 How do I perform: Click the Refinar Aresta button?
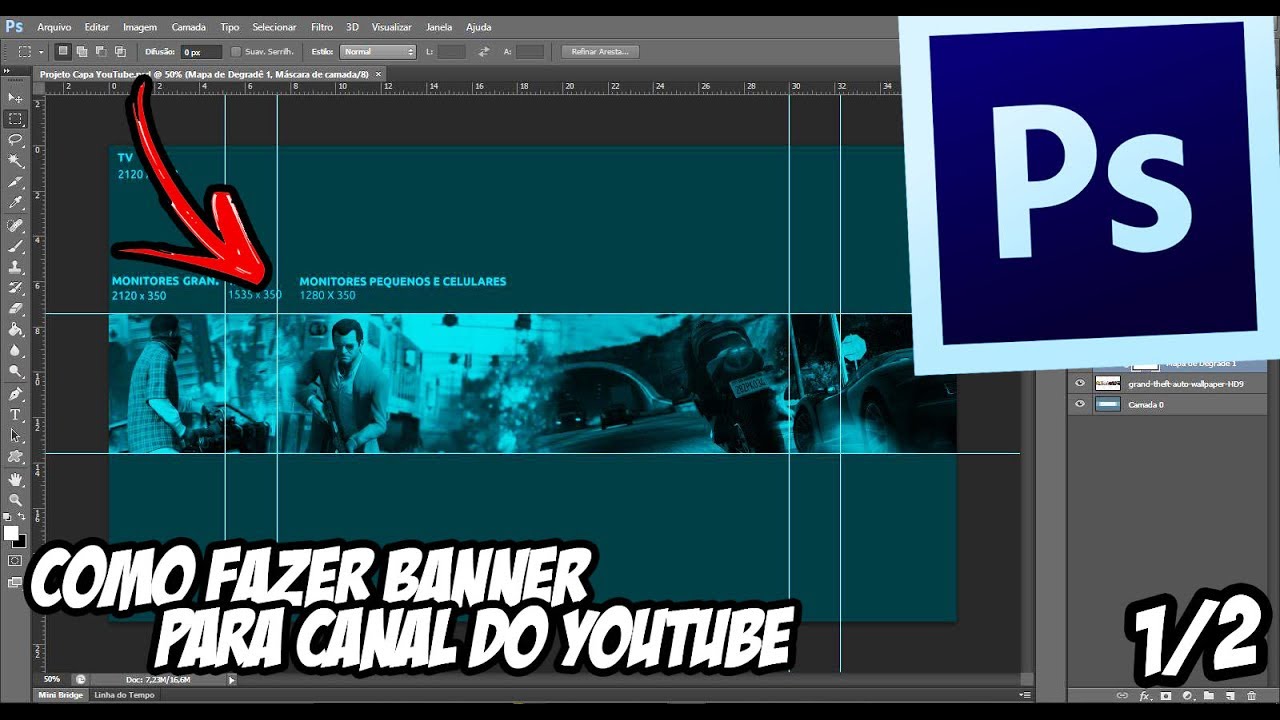point(600,51)
